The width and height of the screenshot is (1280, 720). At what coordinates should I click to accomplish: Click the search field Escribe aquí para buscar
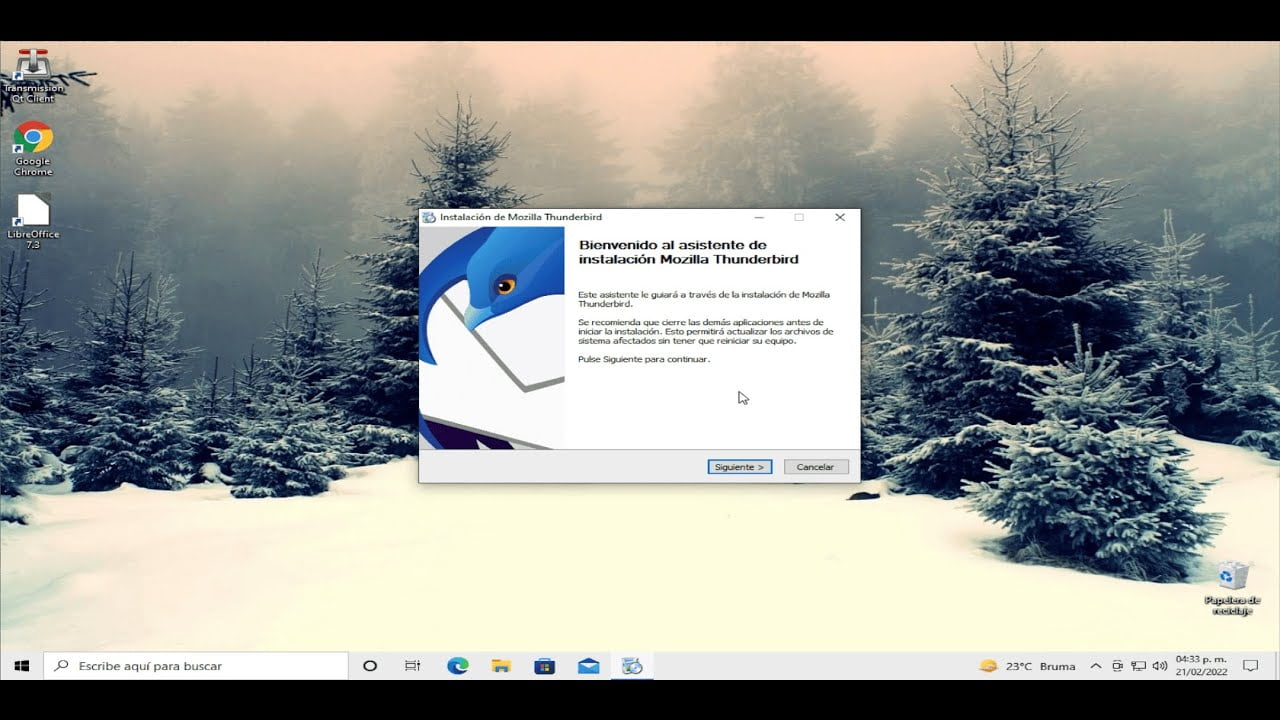[x=195, y=665]
